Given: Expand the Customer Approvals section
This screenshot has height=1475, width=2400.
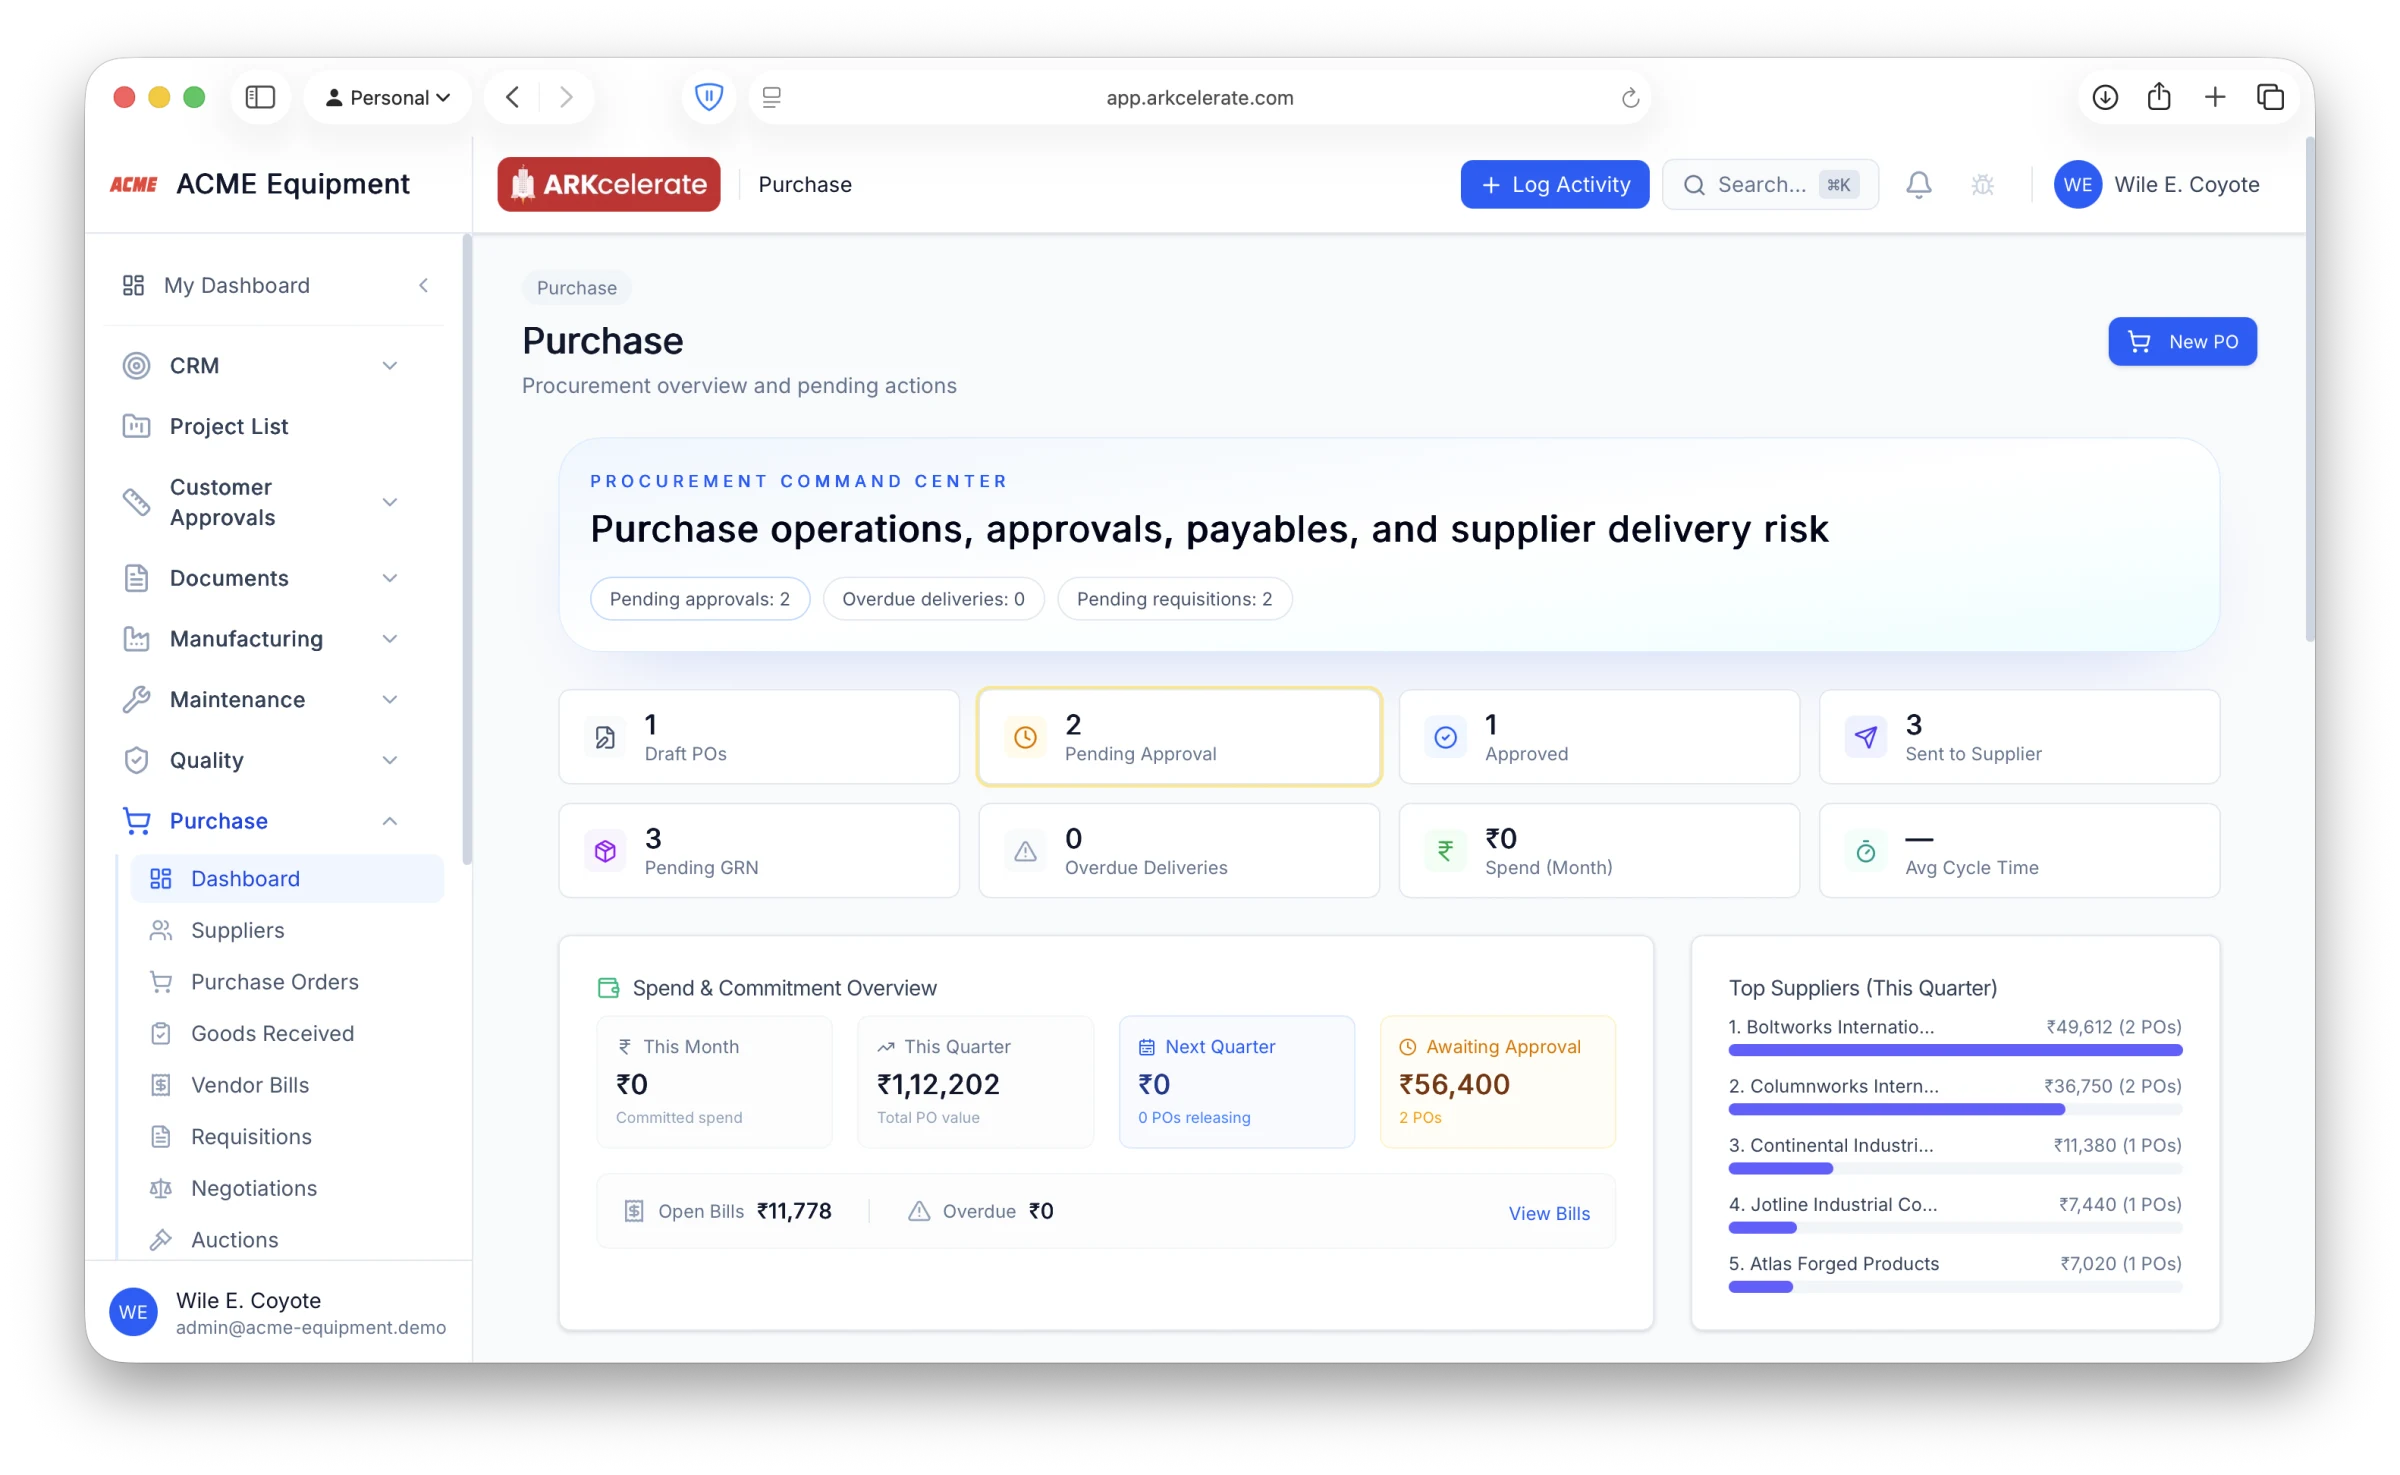Looking at the screenshot, I should (390, 502).
